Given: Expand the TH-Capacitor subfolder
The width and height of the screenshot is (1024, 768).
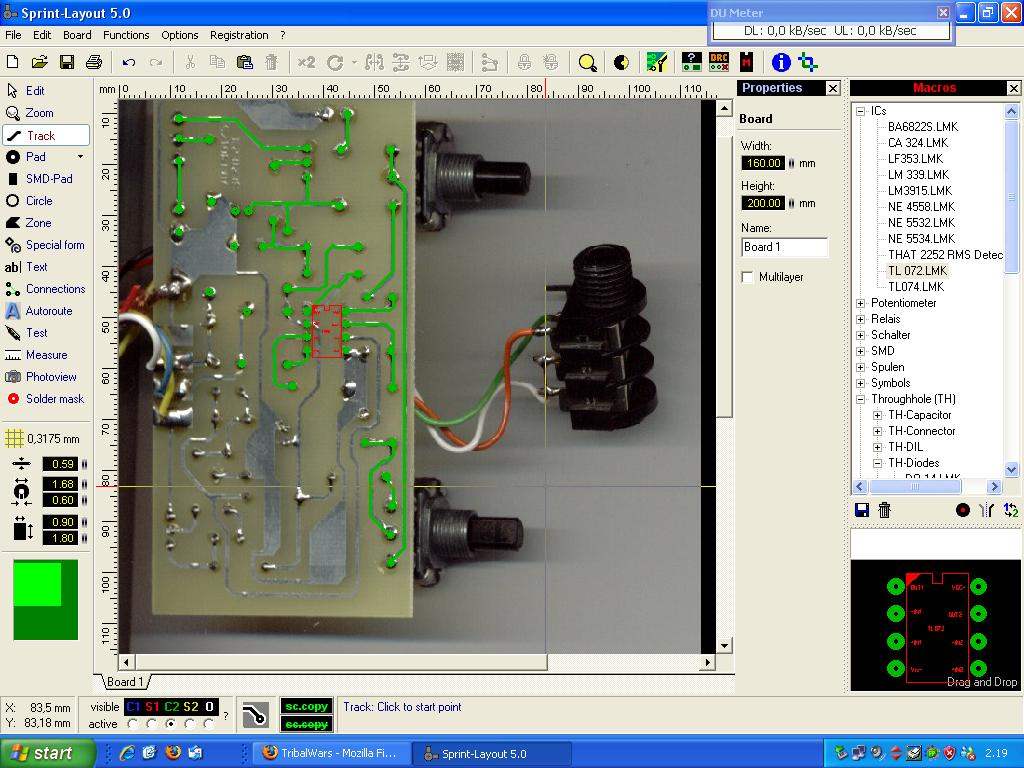Looking at the screenshot, I should click(878, 415).
